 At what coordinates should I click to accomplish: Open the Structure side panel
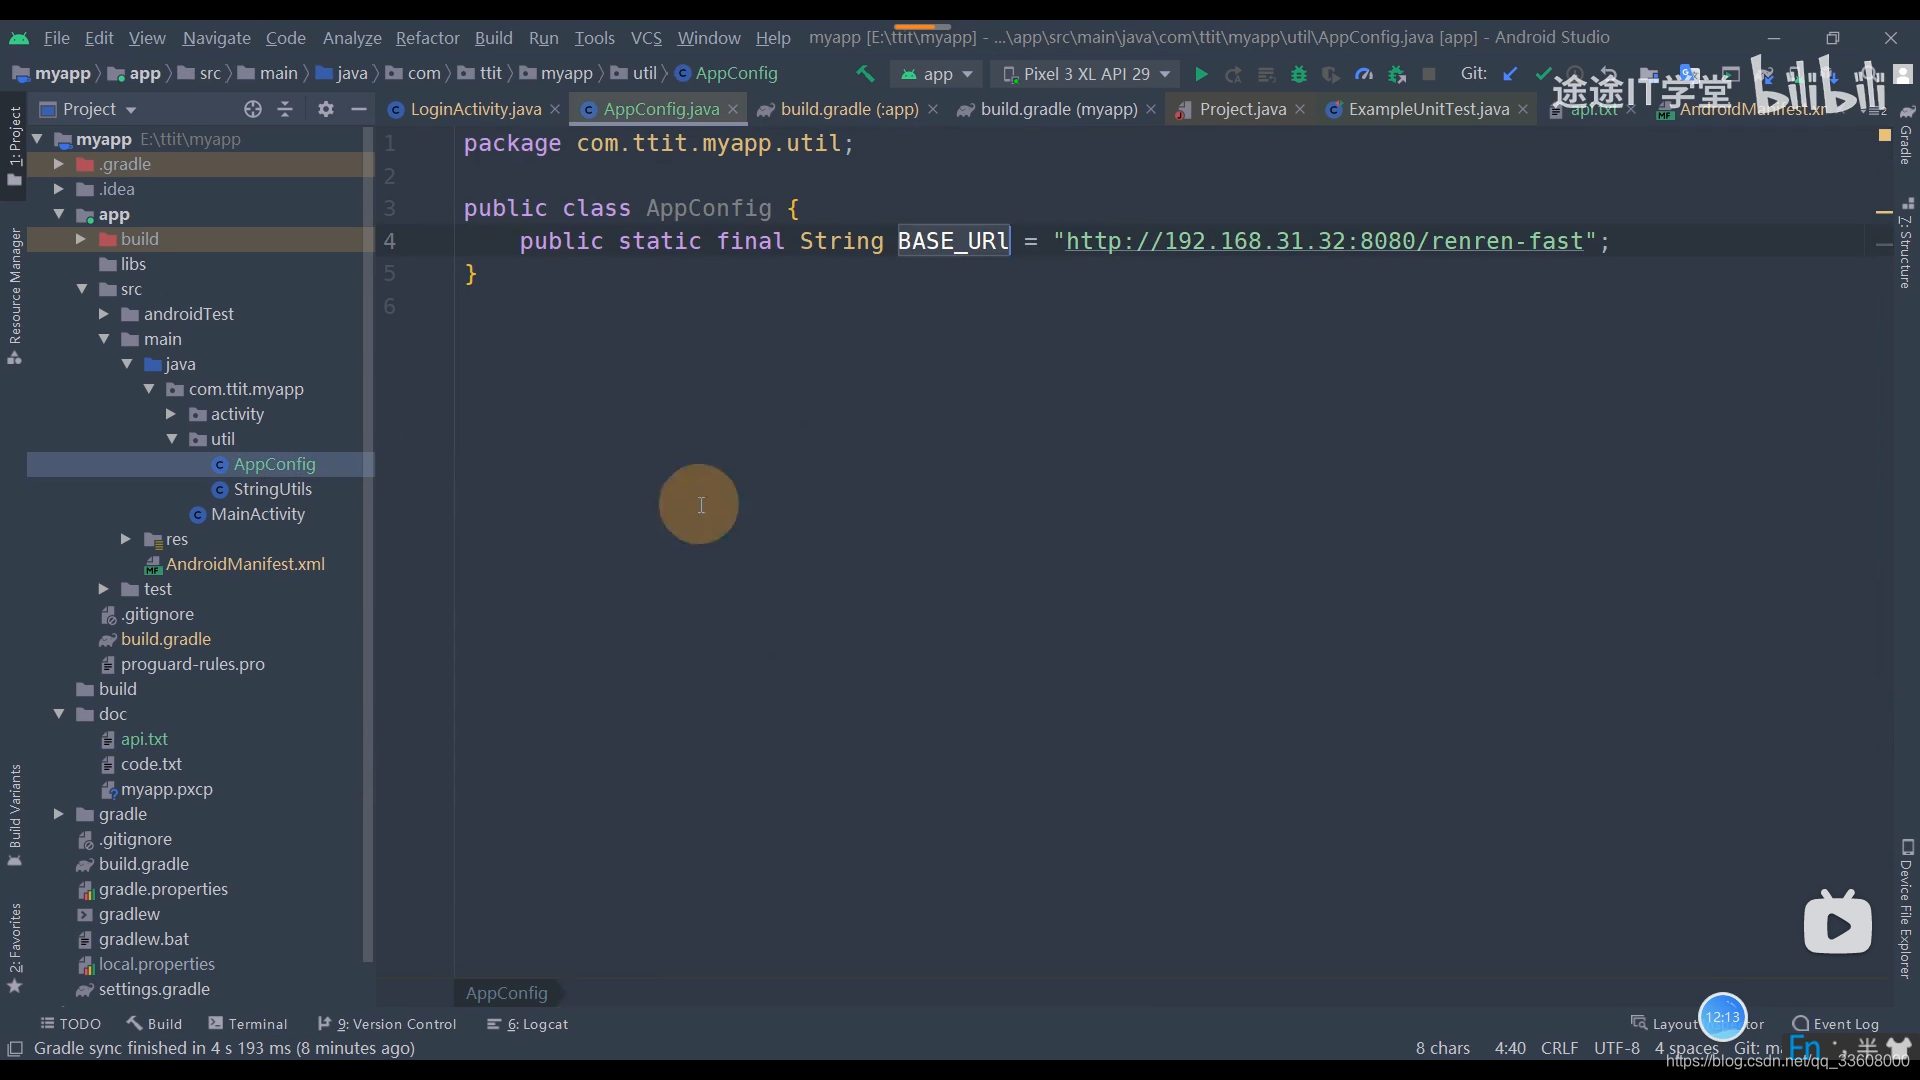tap(1906, 243)
